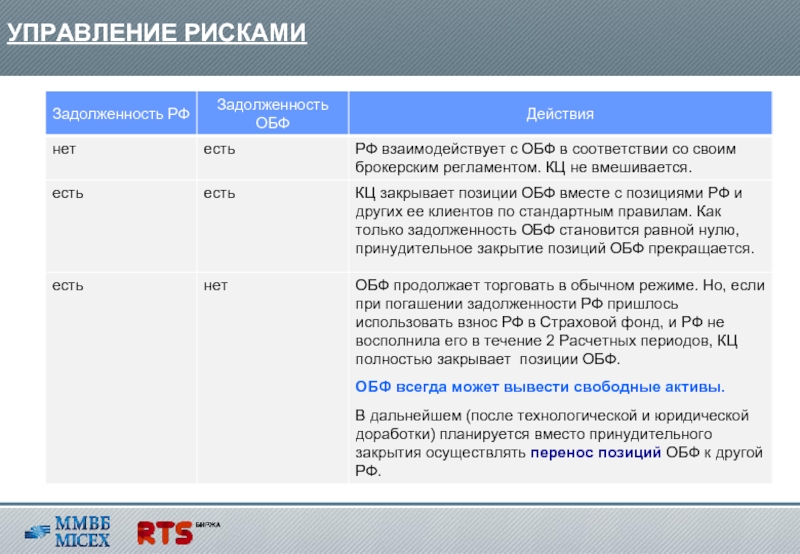Select the Действия column header

pos(560,113)
